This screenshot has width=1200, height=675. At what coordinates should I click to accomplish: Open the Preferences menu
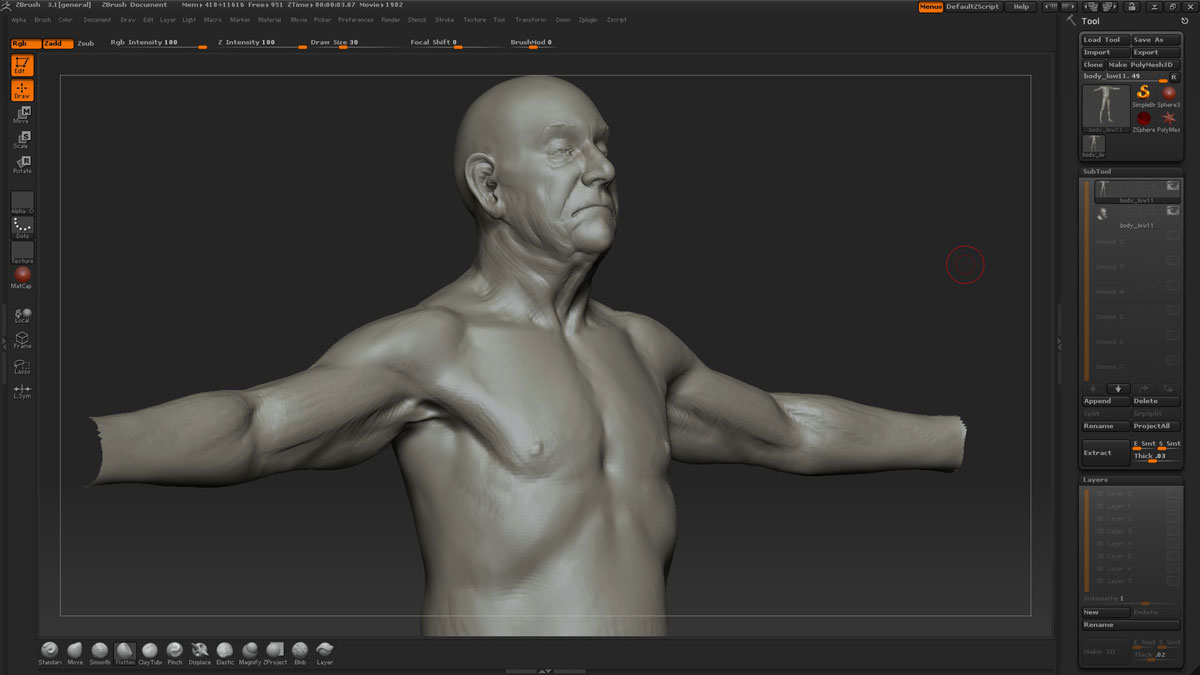click(355, 20)
